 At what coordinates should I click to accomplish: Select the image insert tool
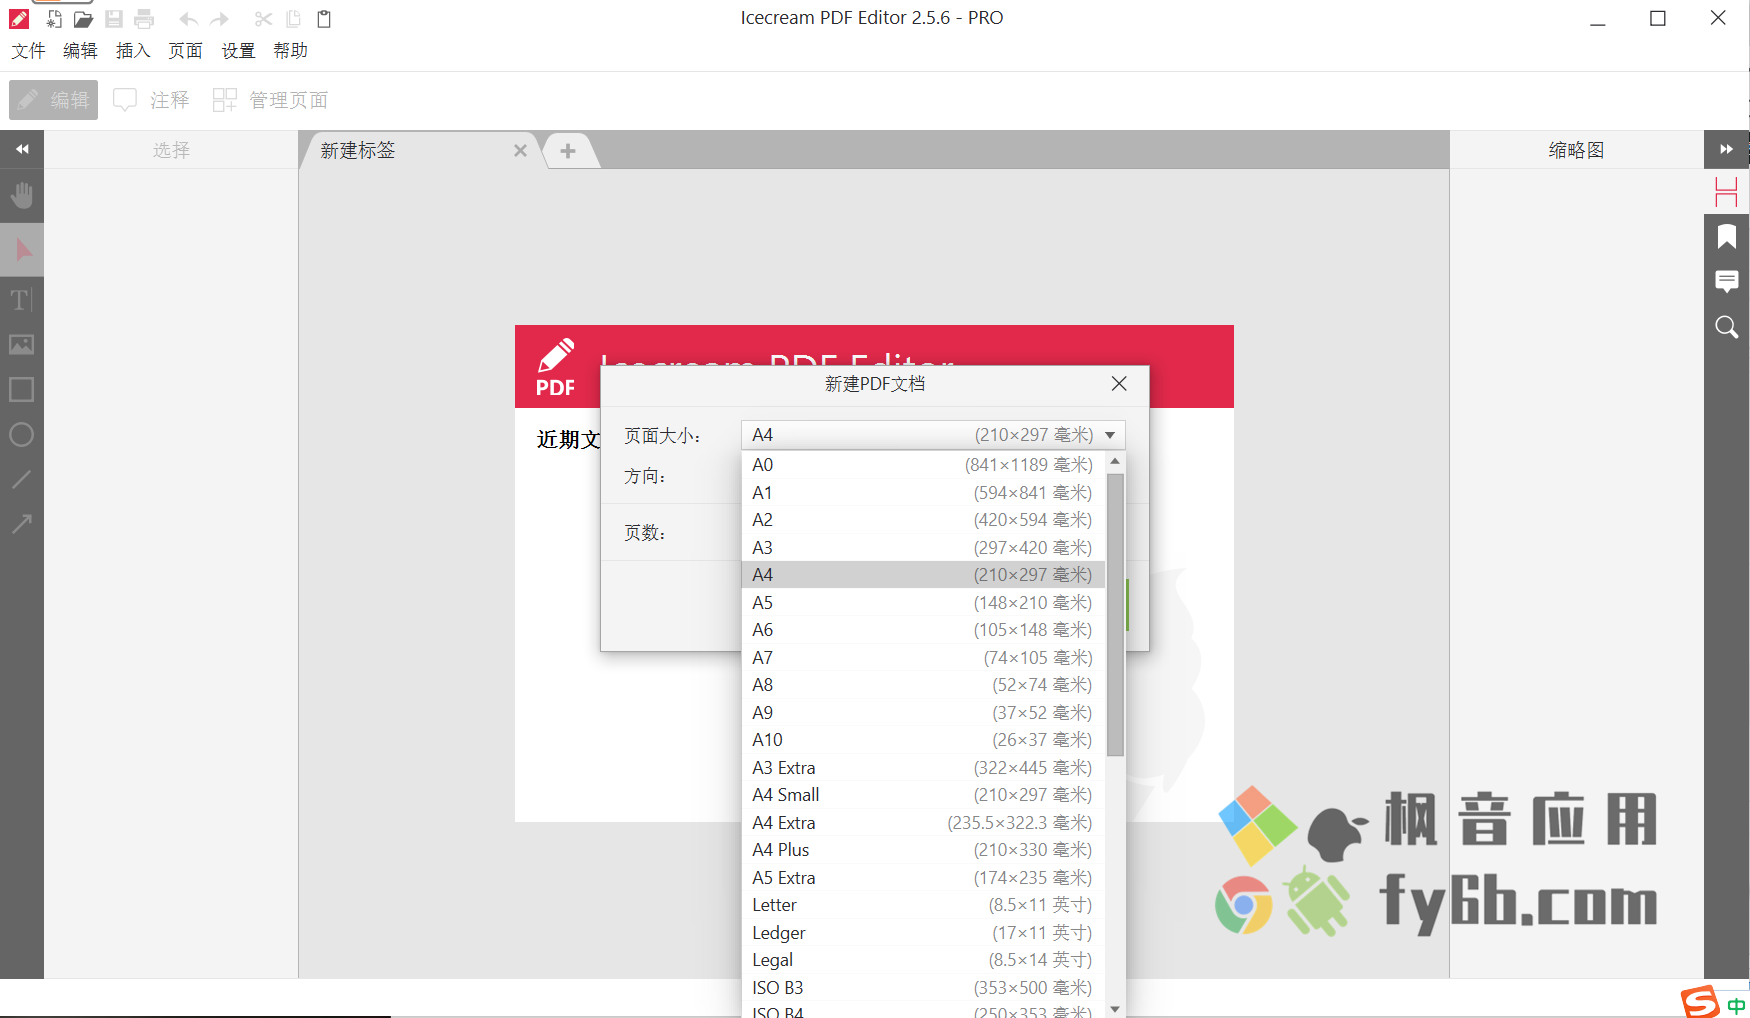tap(22, 344)
